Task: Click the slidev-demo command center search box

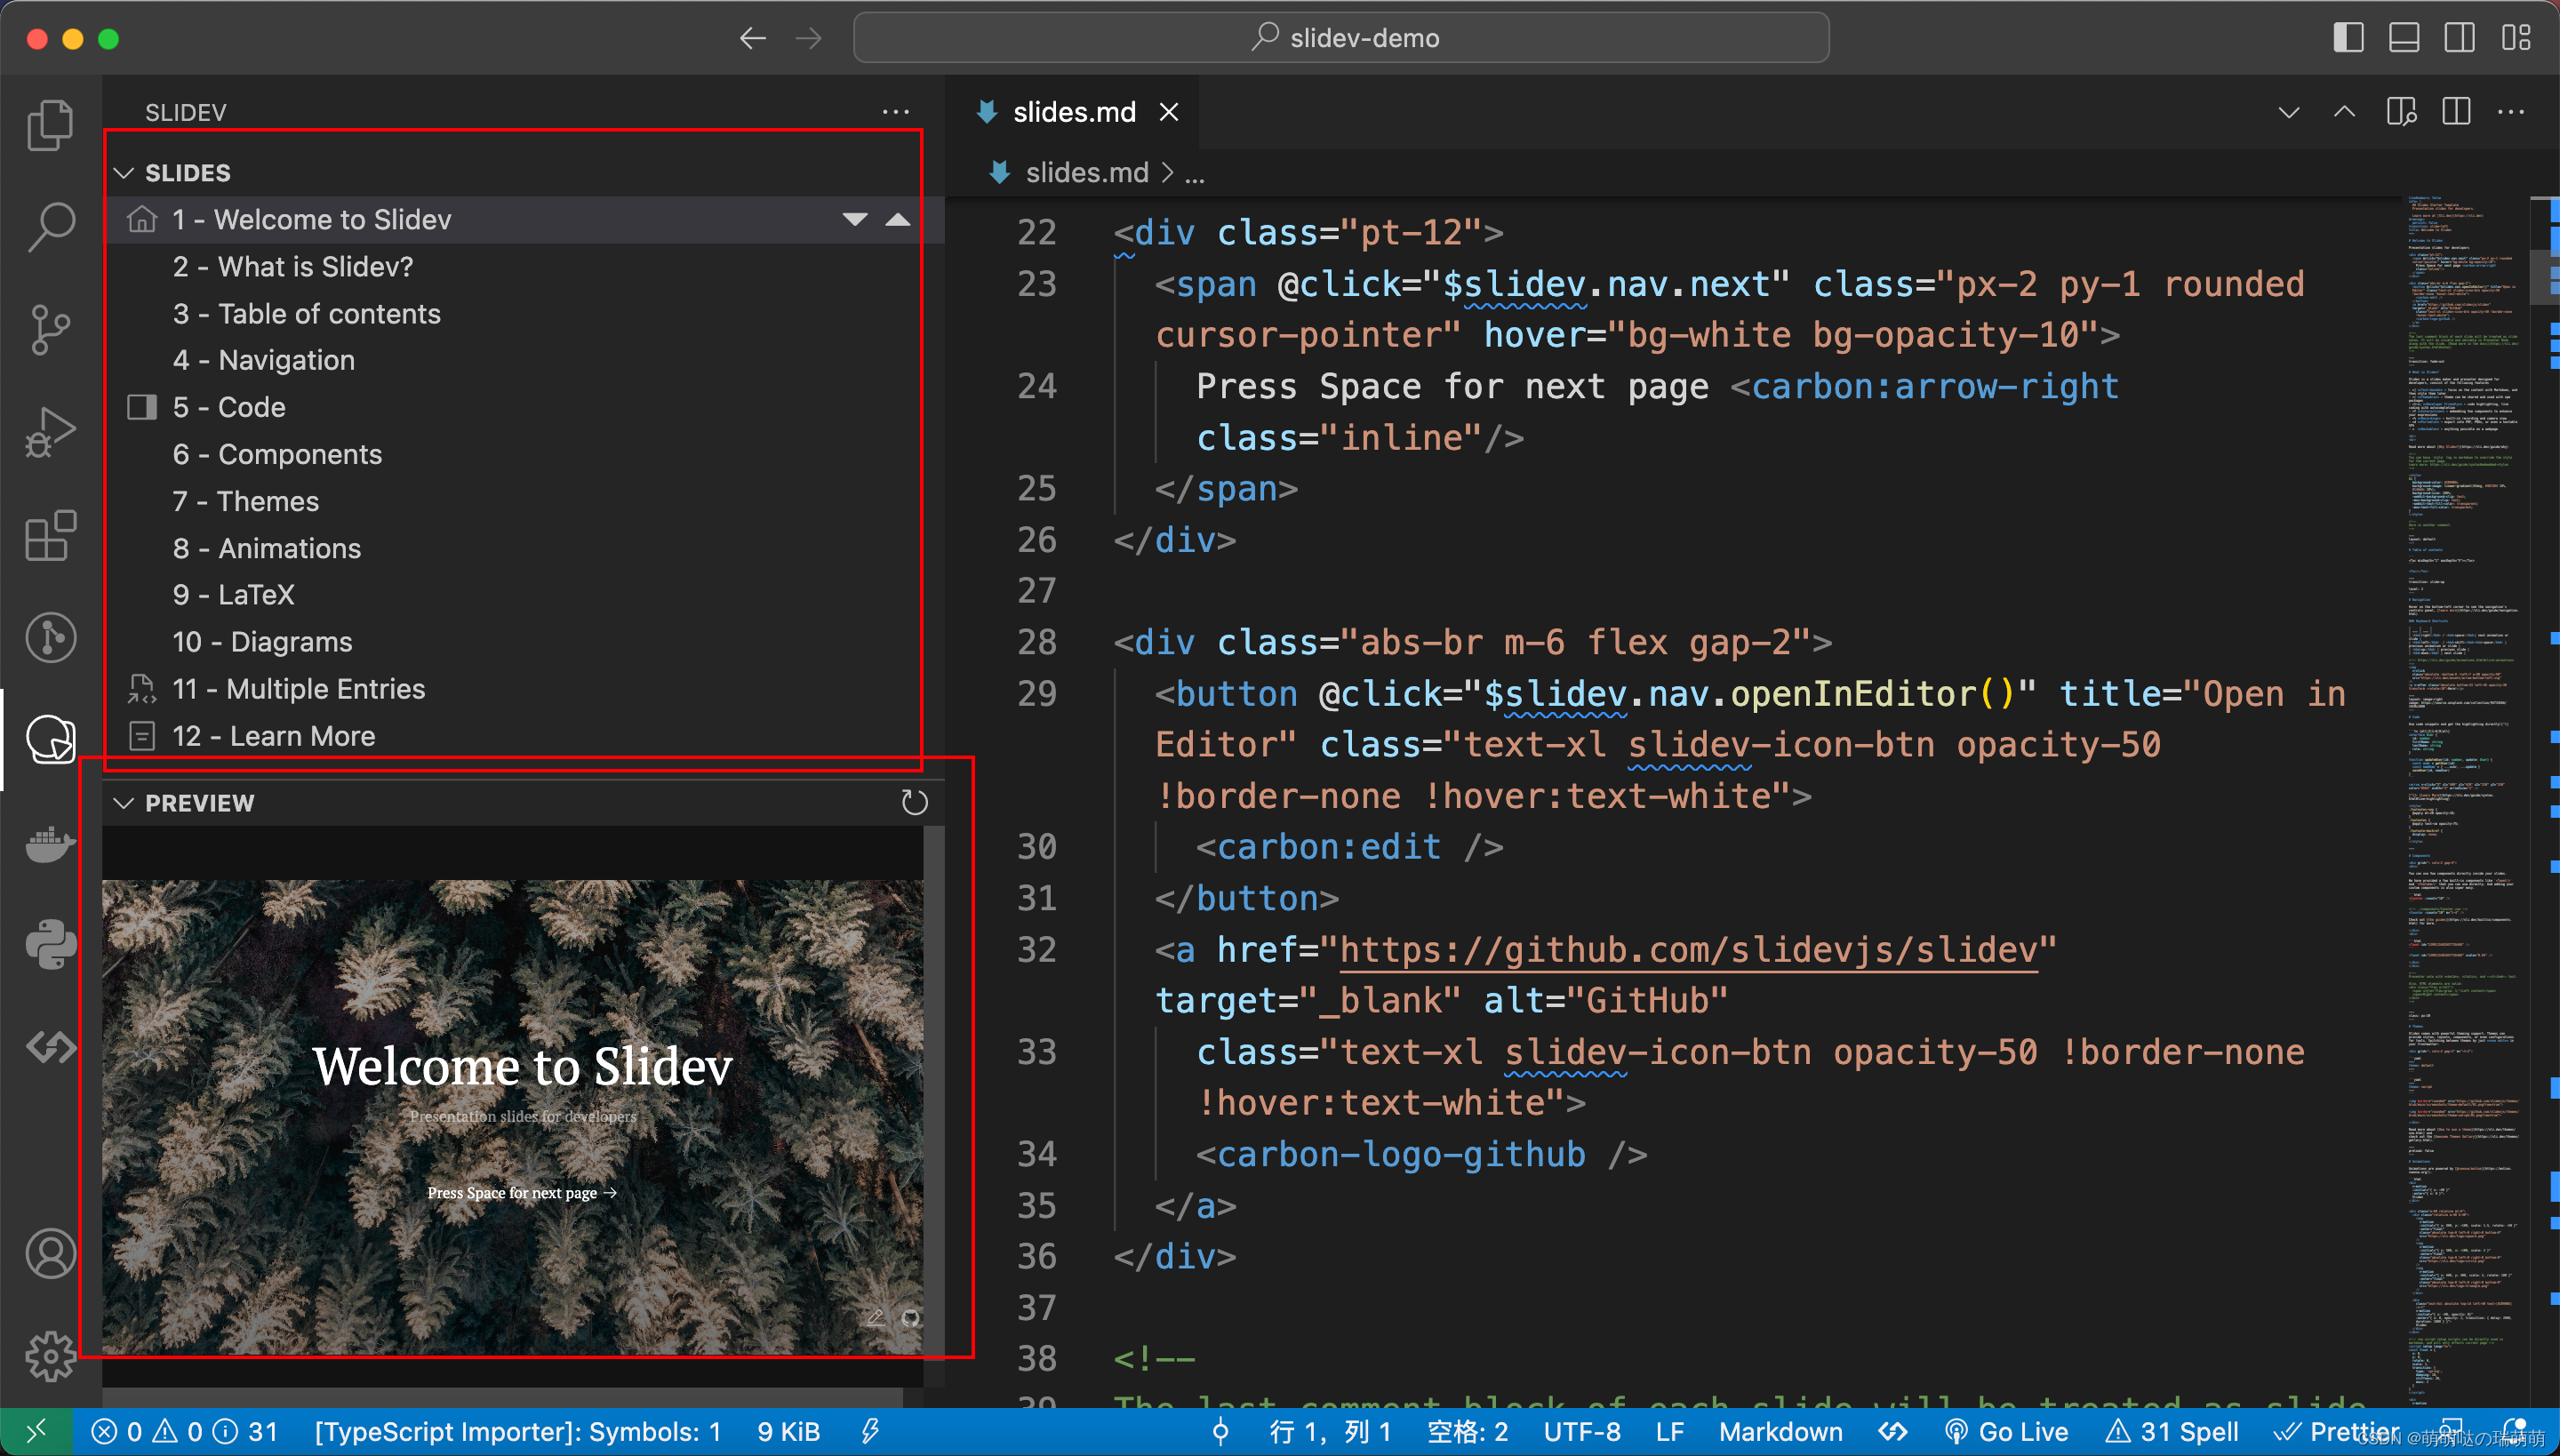Action: (1341, 38)
